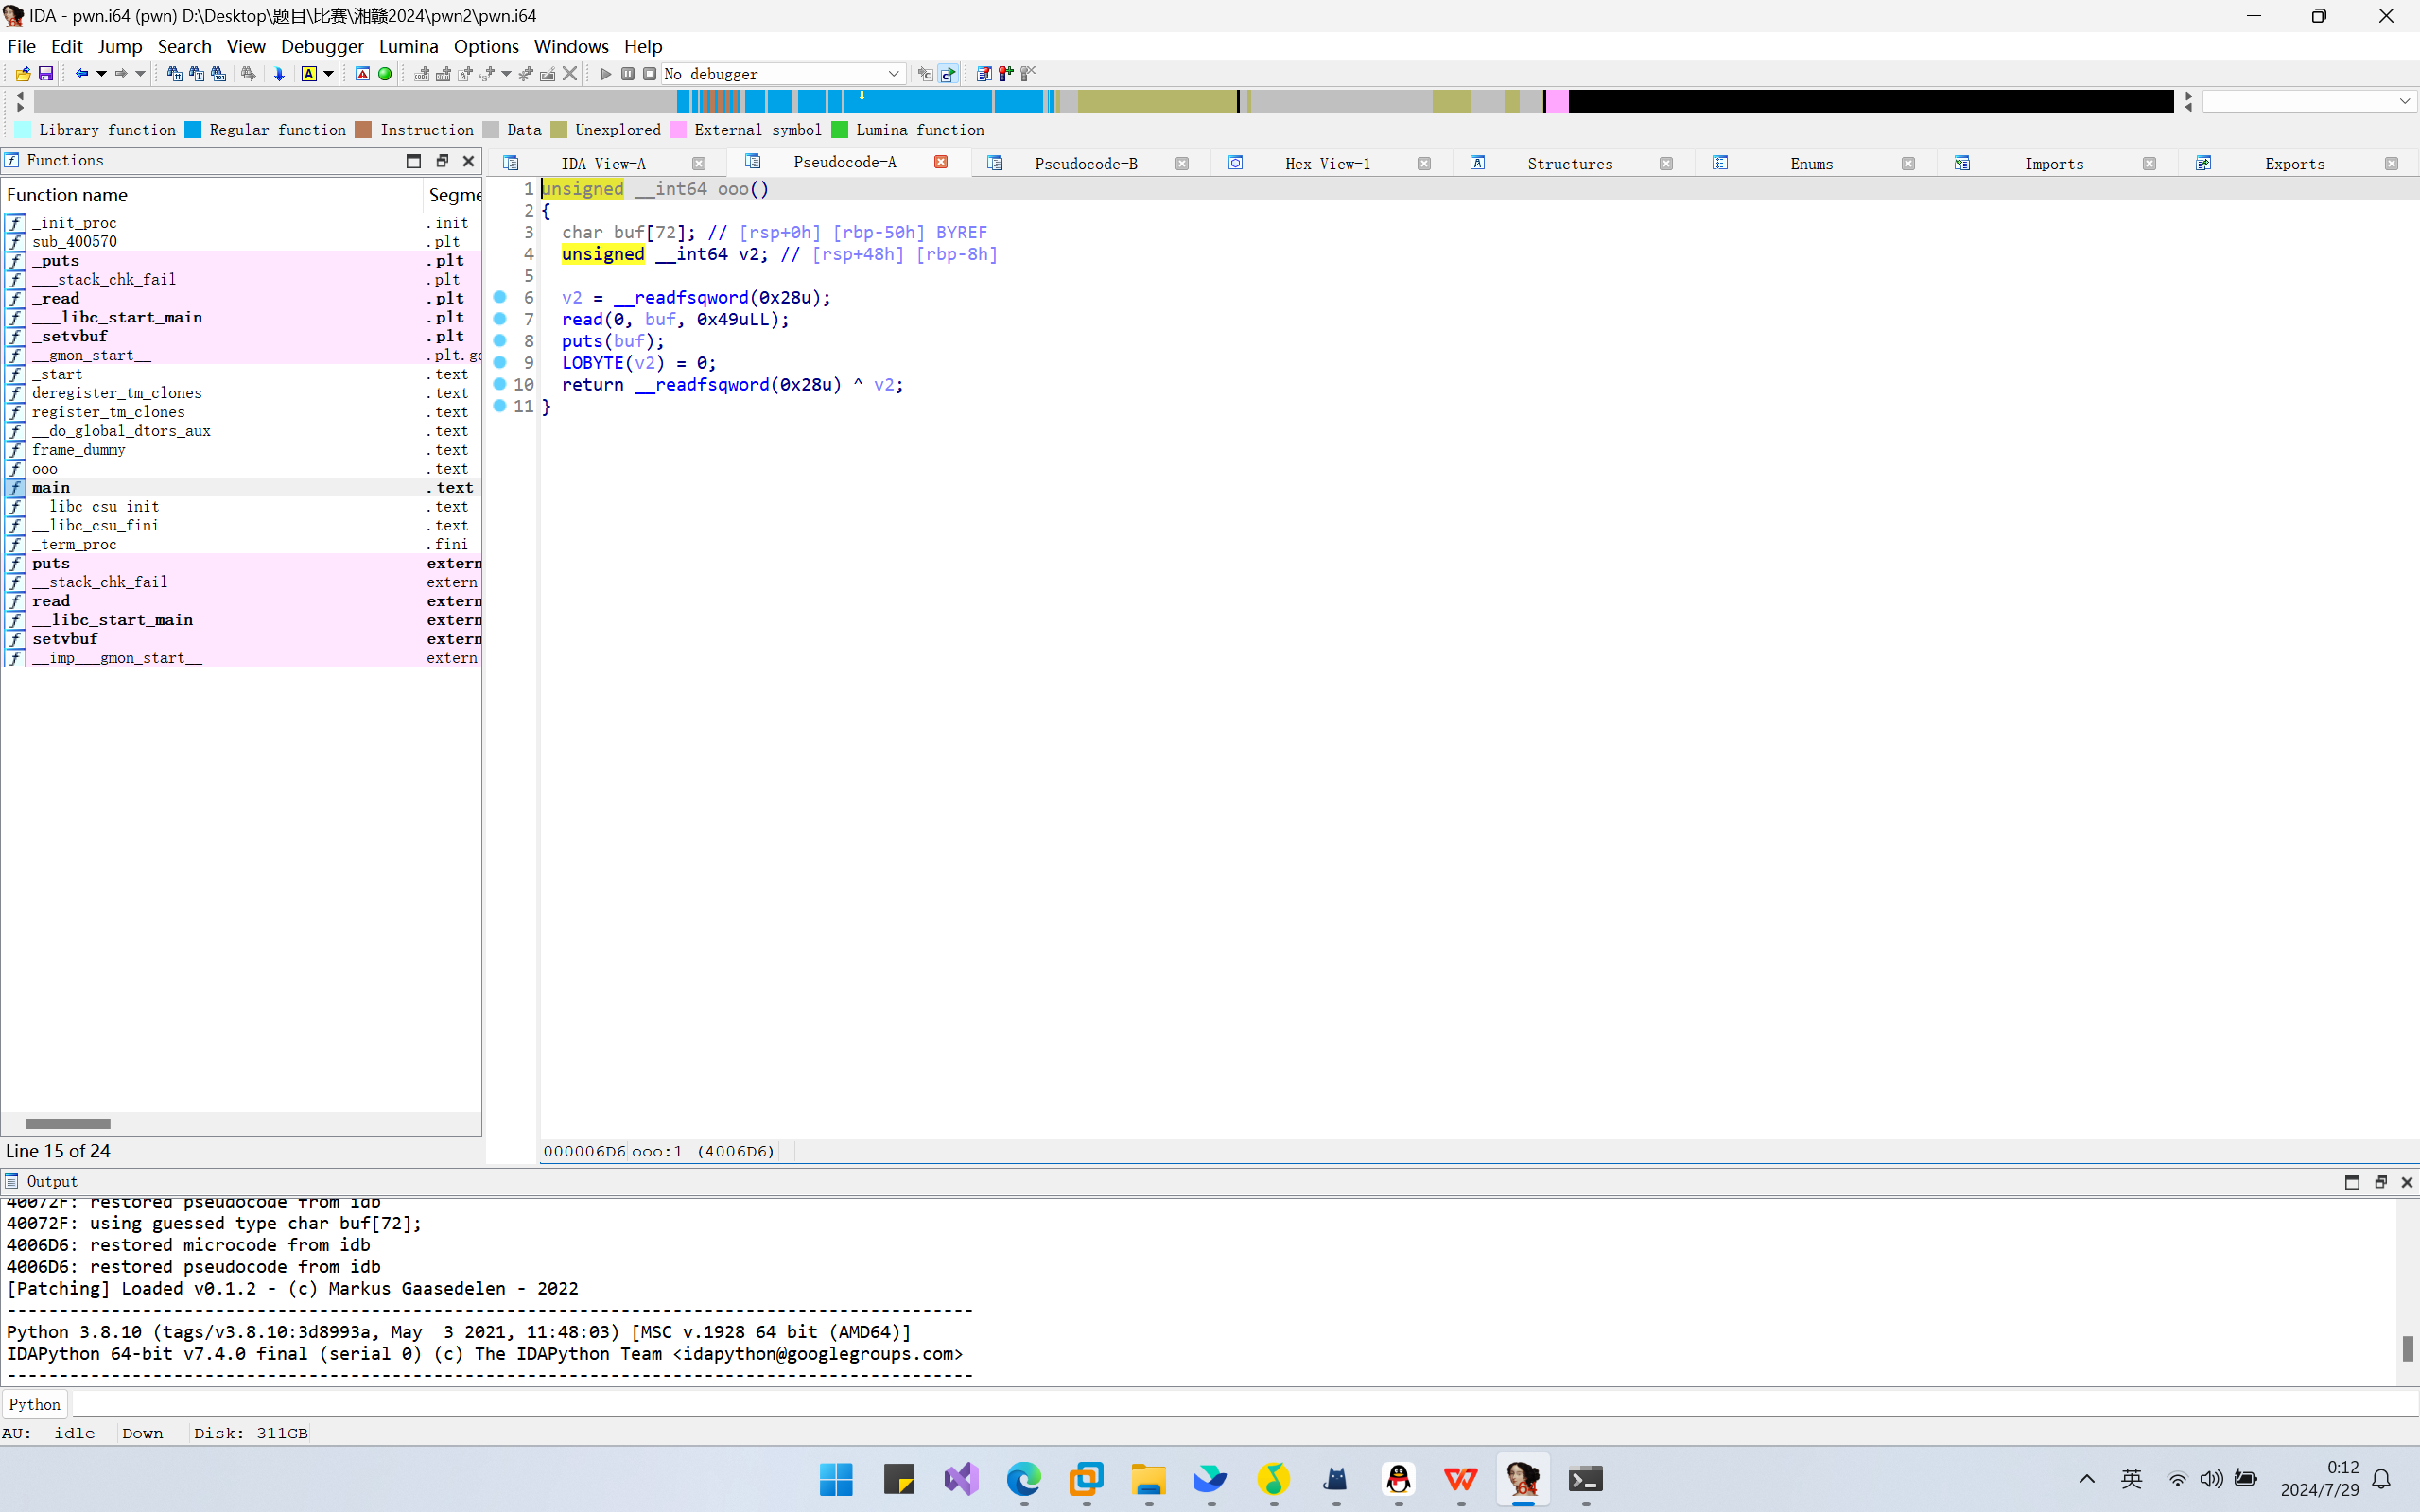Click the red warning triangle icon

[x=363, y=74]
